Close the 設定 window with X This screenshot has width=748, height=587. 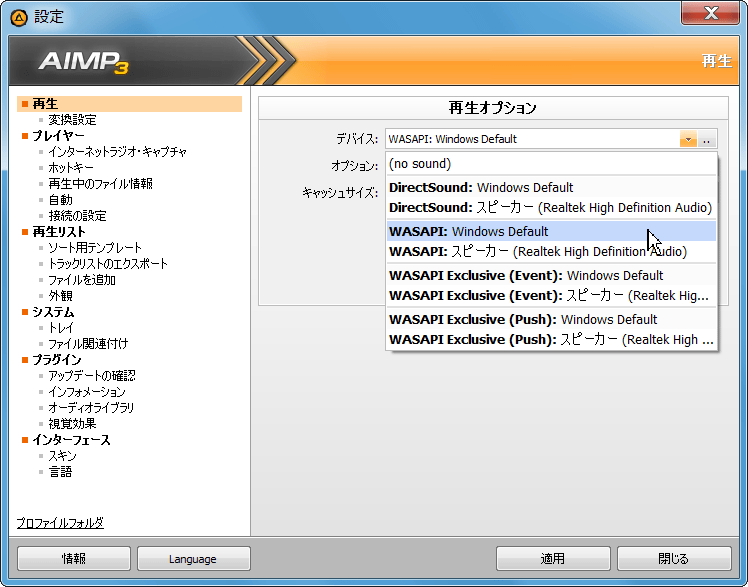click(710, 13)
